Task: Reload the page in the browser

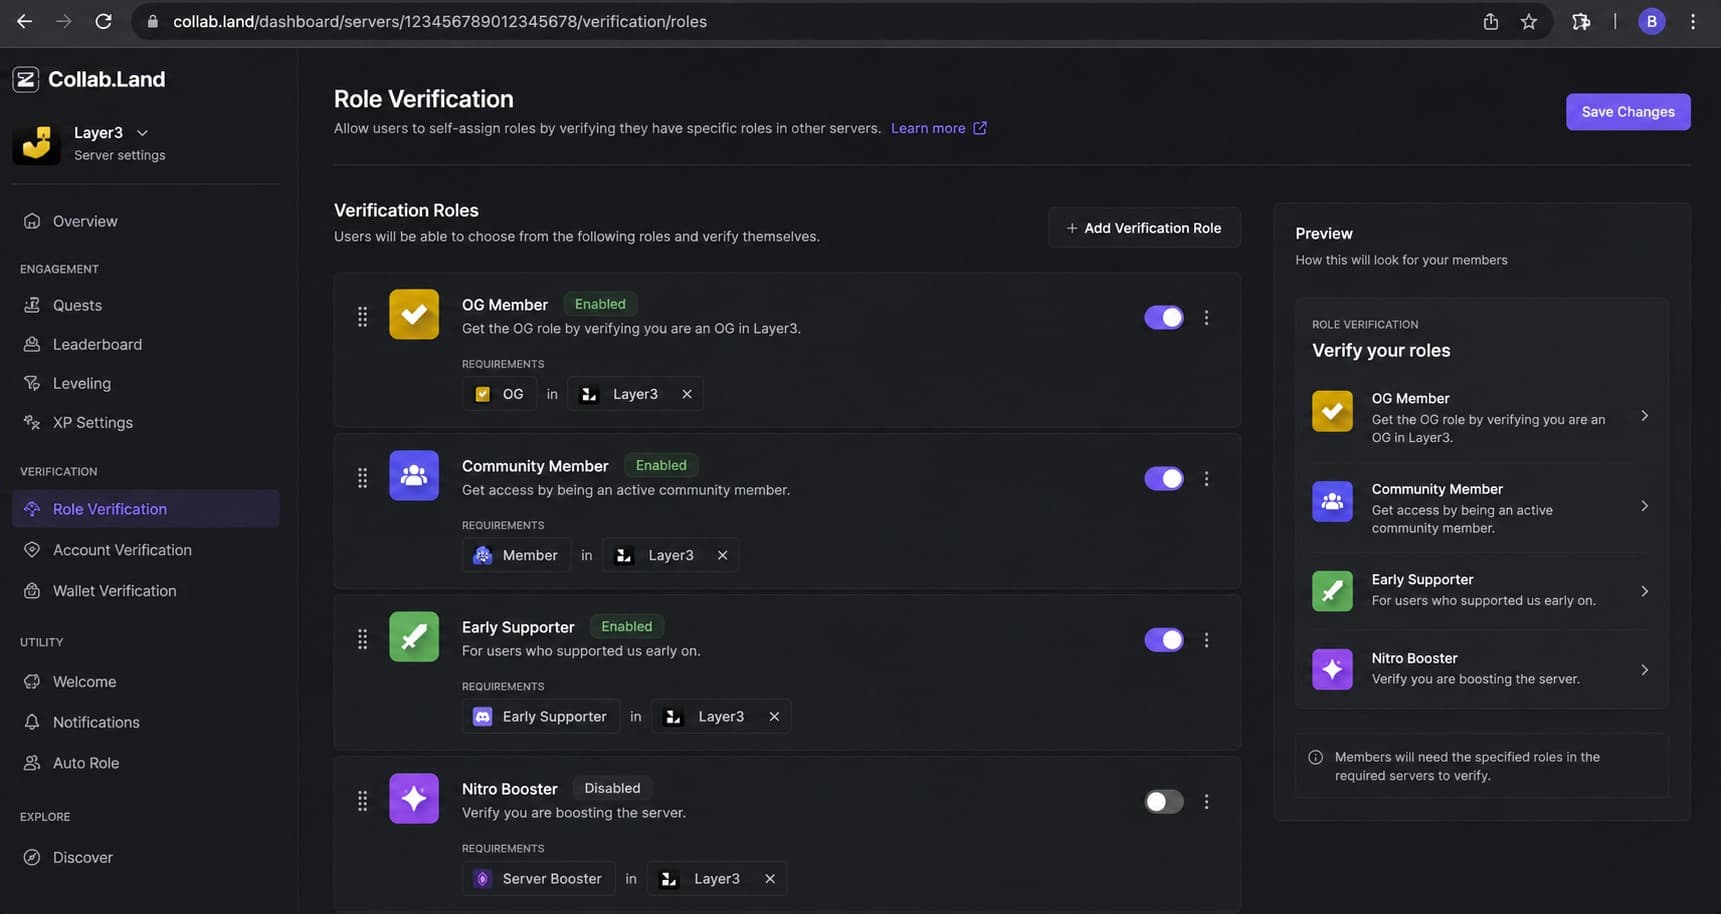Action: (103, 21)
